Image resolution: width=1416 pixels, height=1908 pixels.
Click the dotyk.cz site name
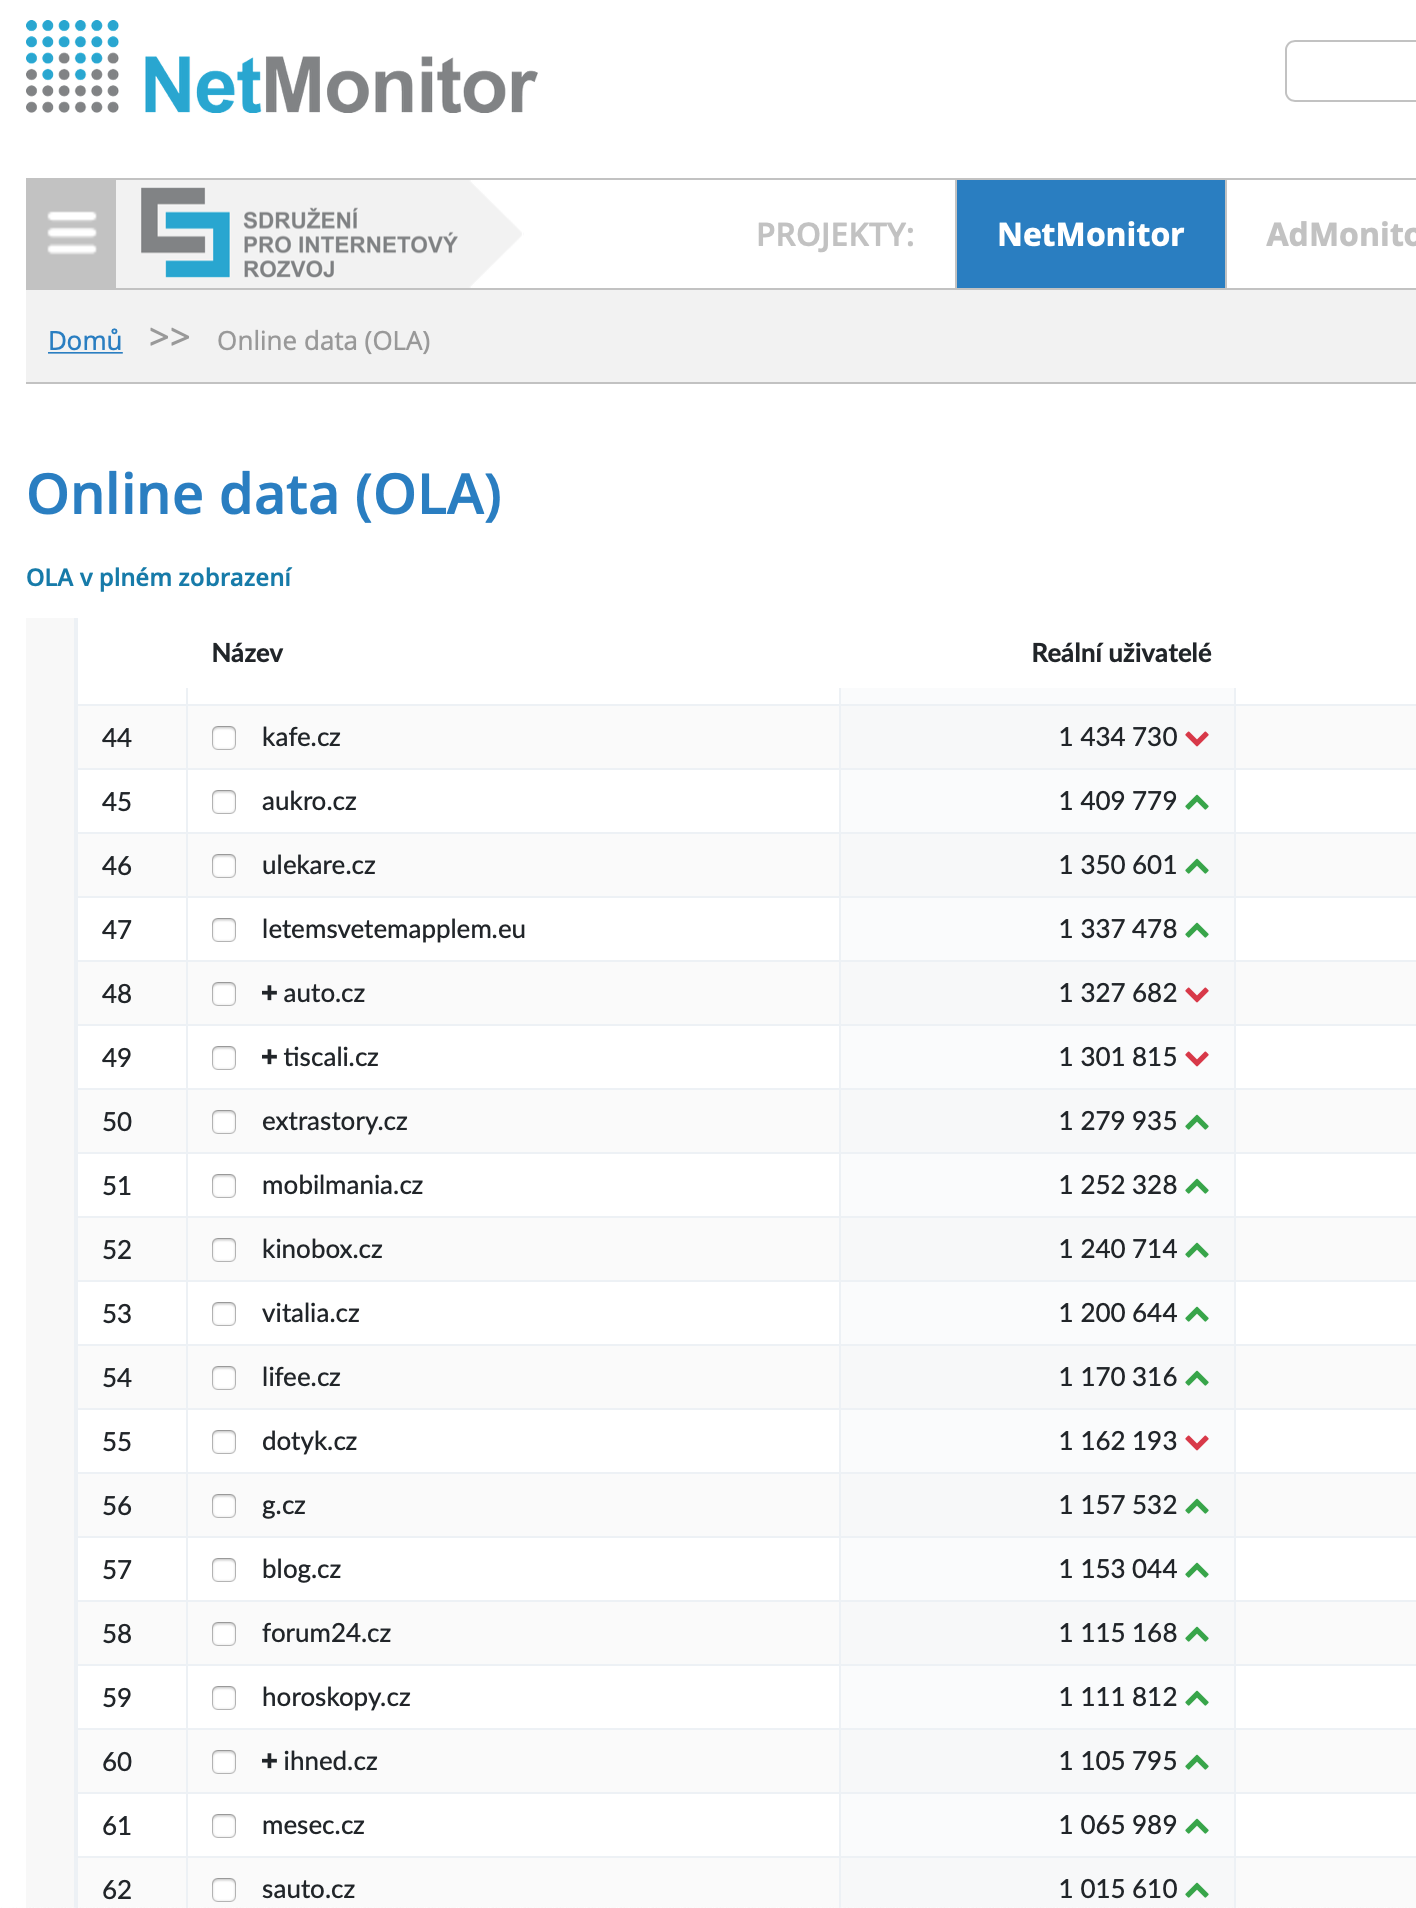[x=310, y=1441]
